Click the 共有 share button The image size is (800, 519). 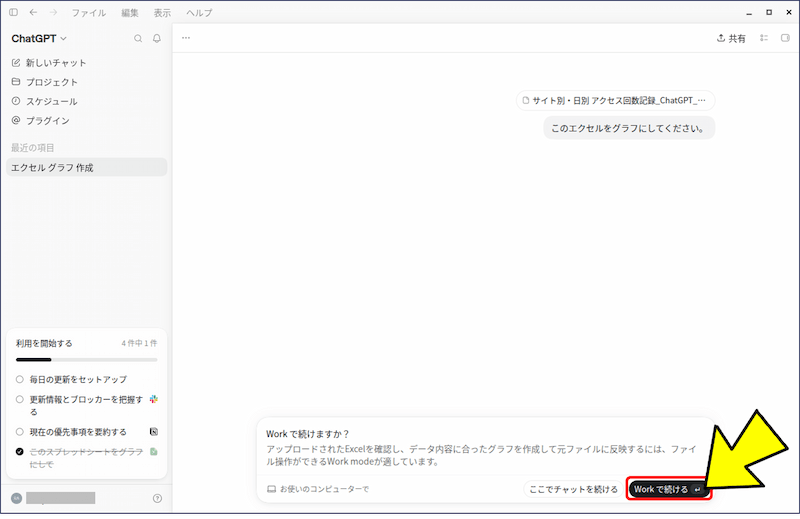pyautogui.click(x=731, y=38)
